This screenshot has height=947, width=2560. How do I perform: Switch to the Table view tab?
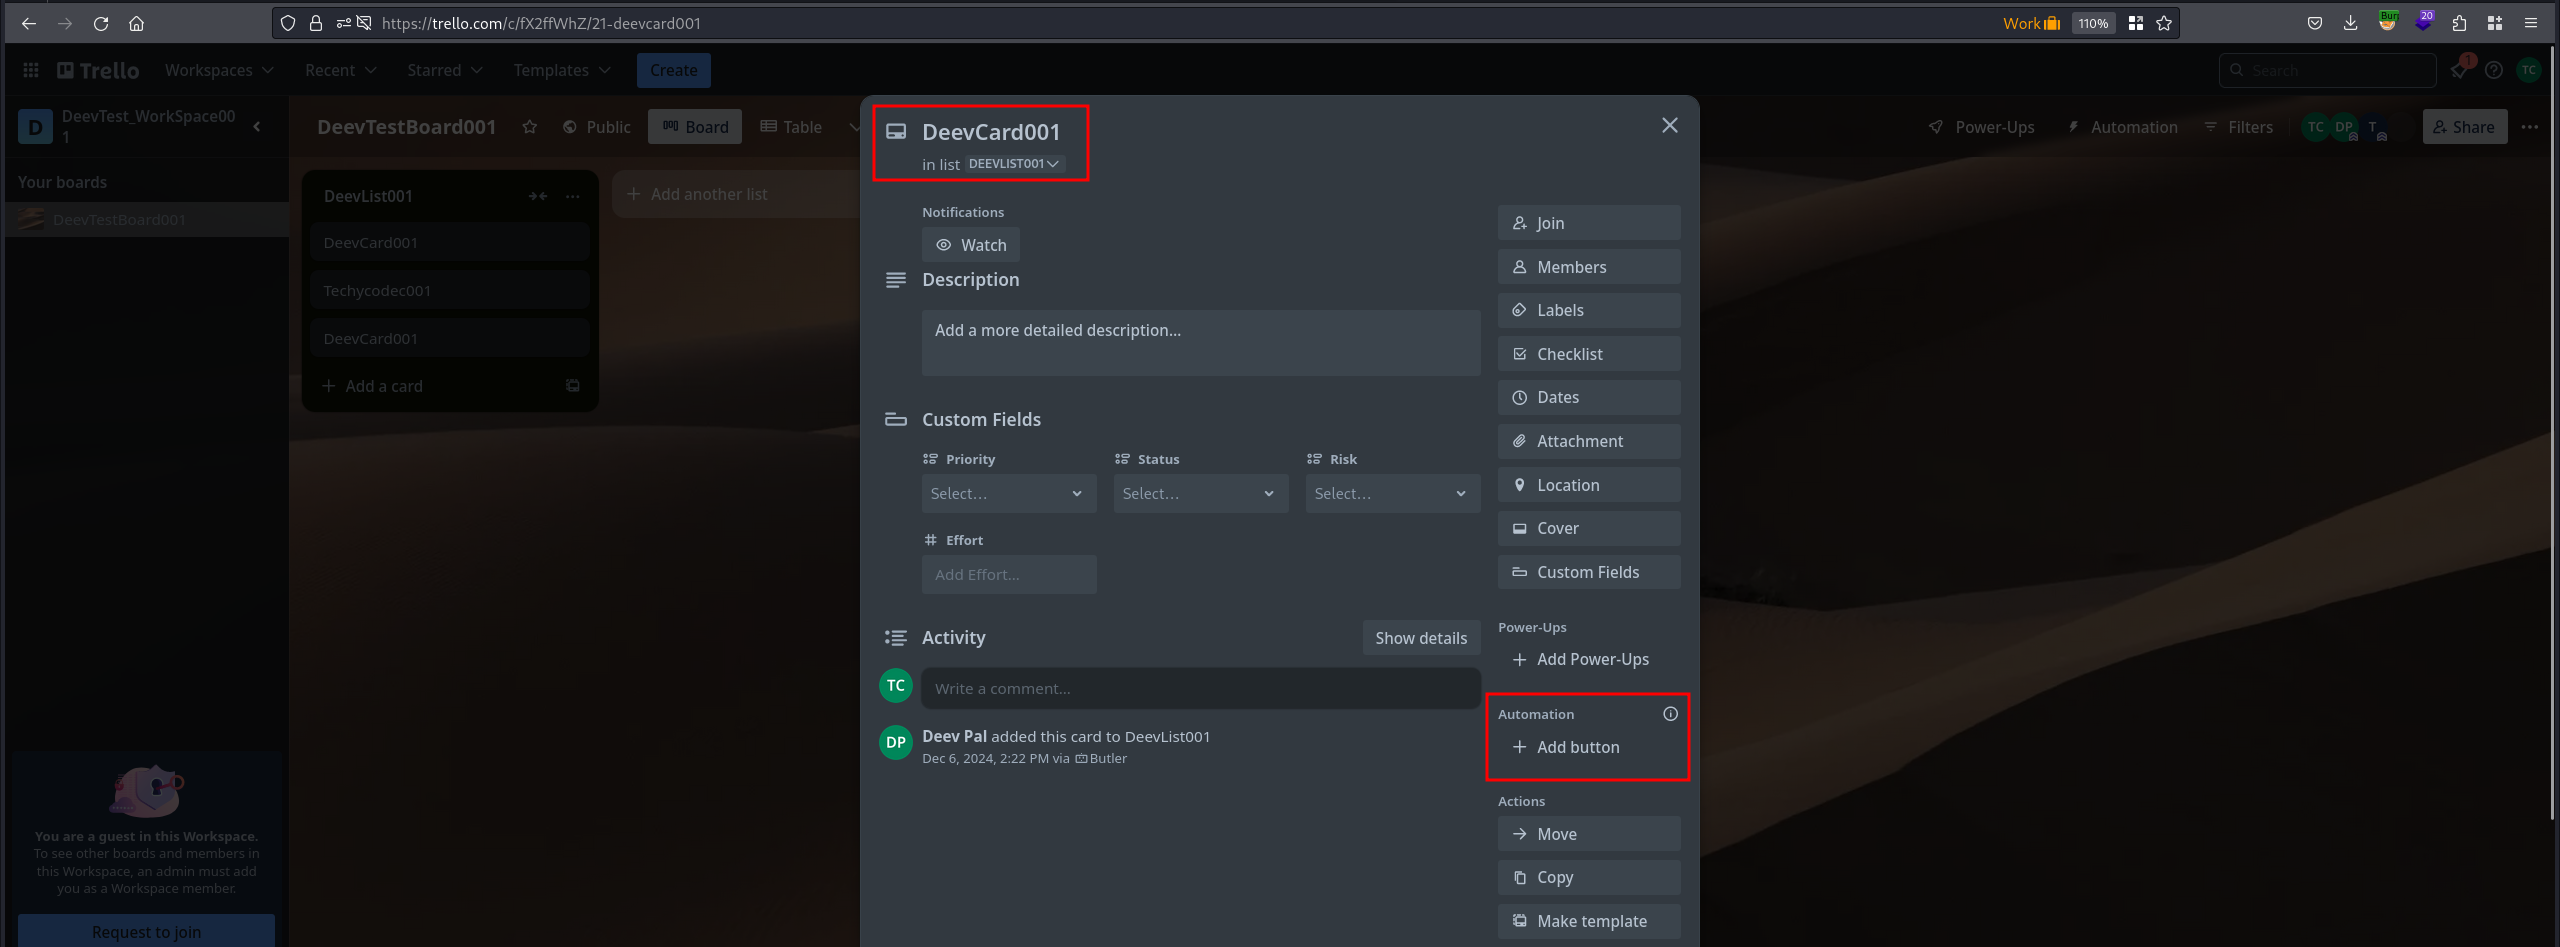[x=791, y=127]
